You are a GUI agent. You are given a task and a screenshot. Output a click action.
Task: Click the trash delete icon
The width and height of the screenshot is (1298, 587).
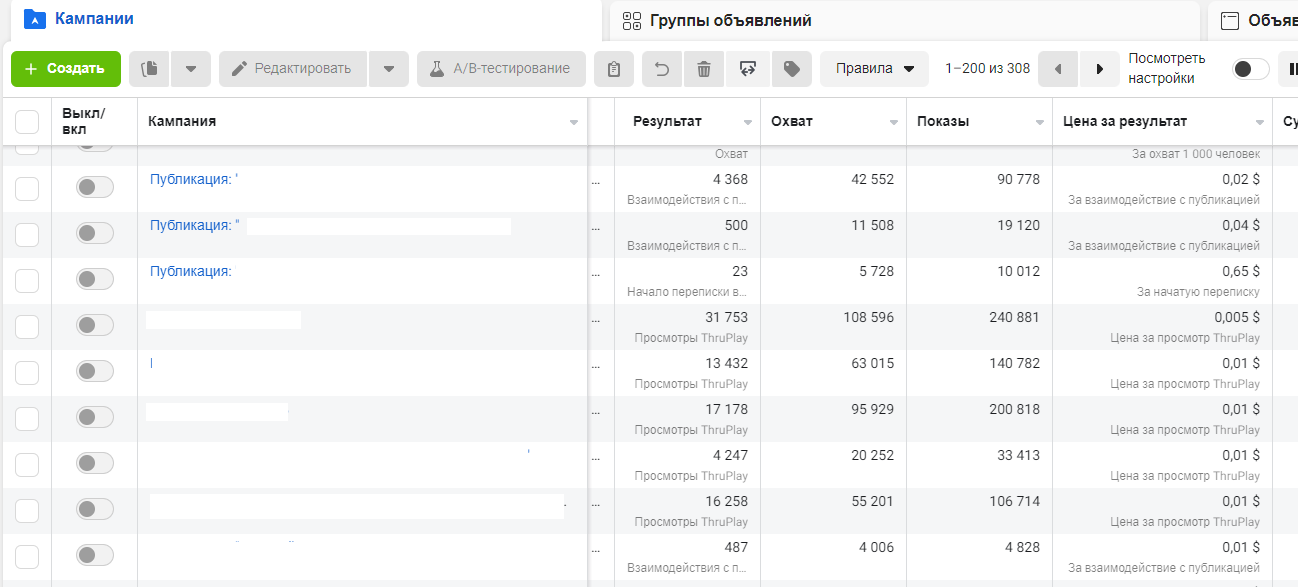coord(704,69)
